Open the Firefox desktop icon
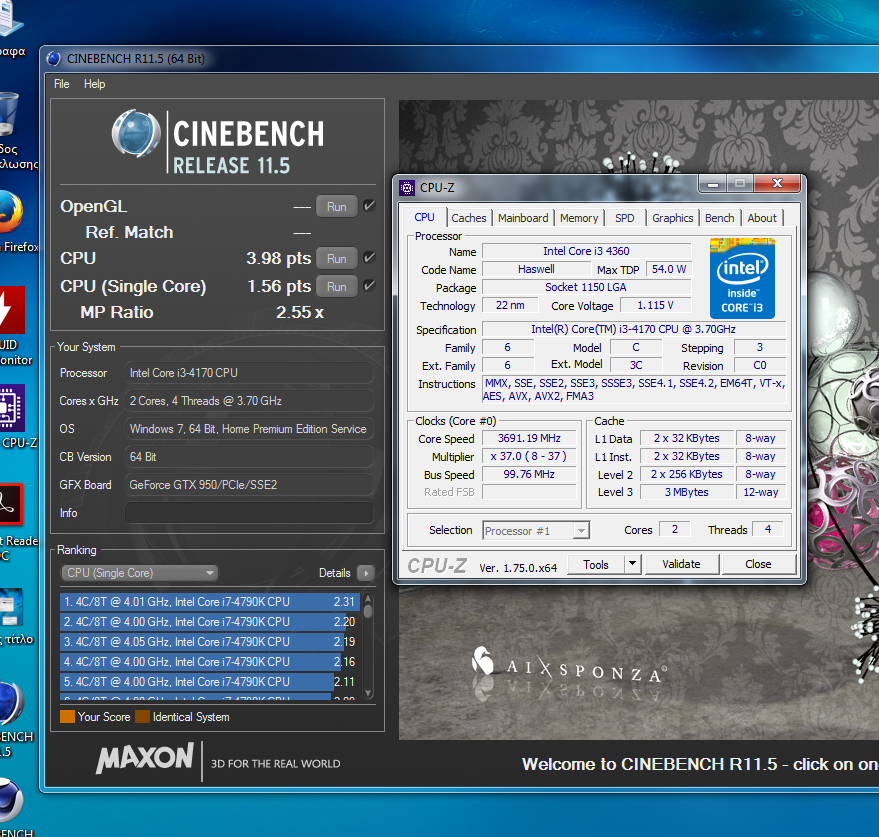 coord(10,212)
